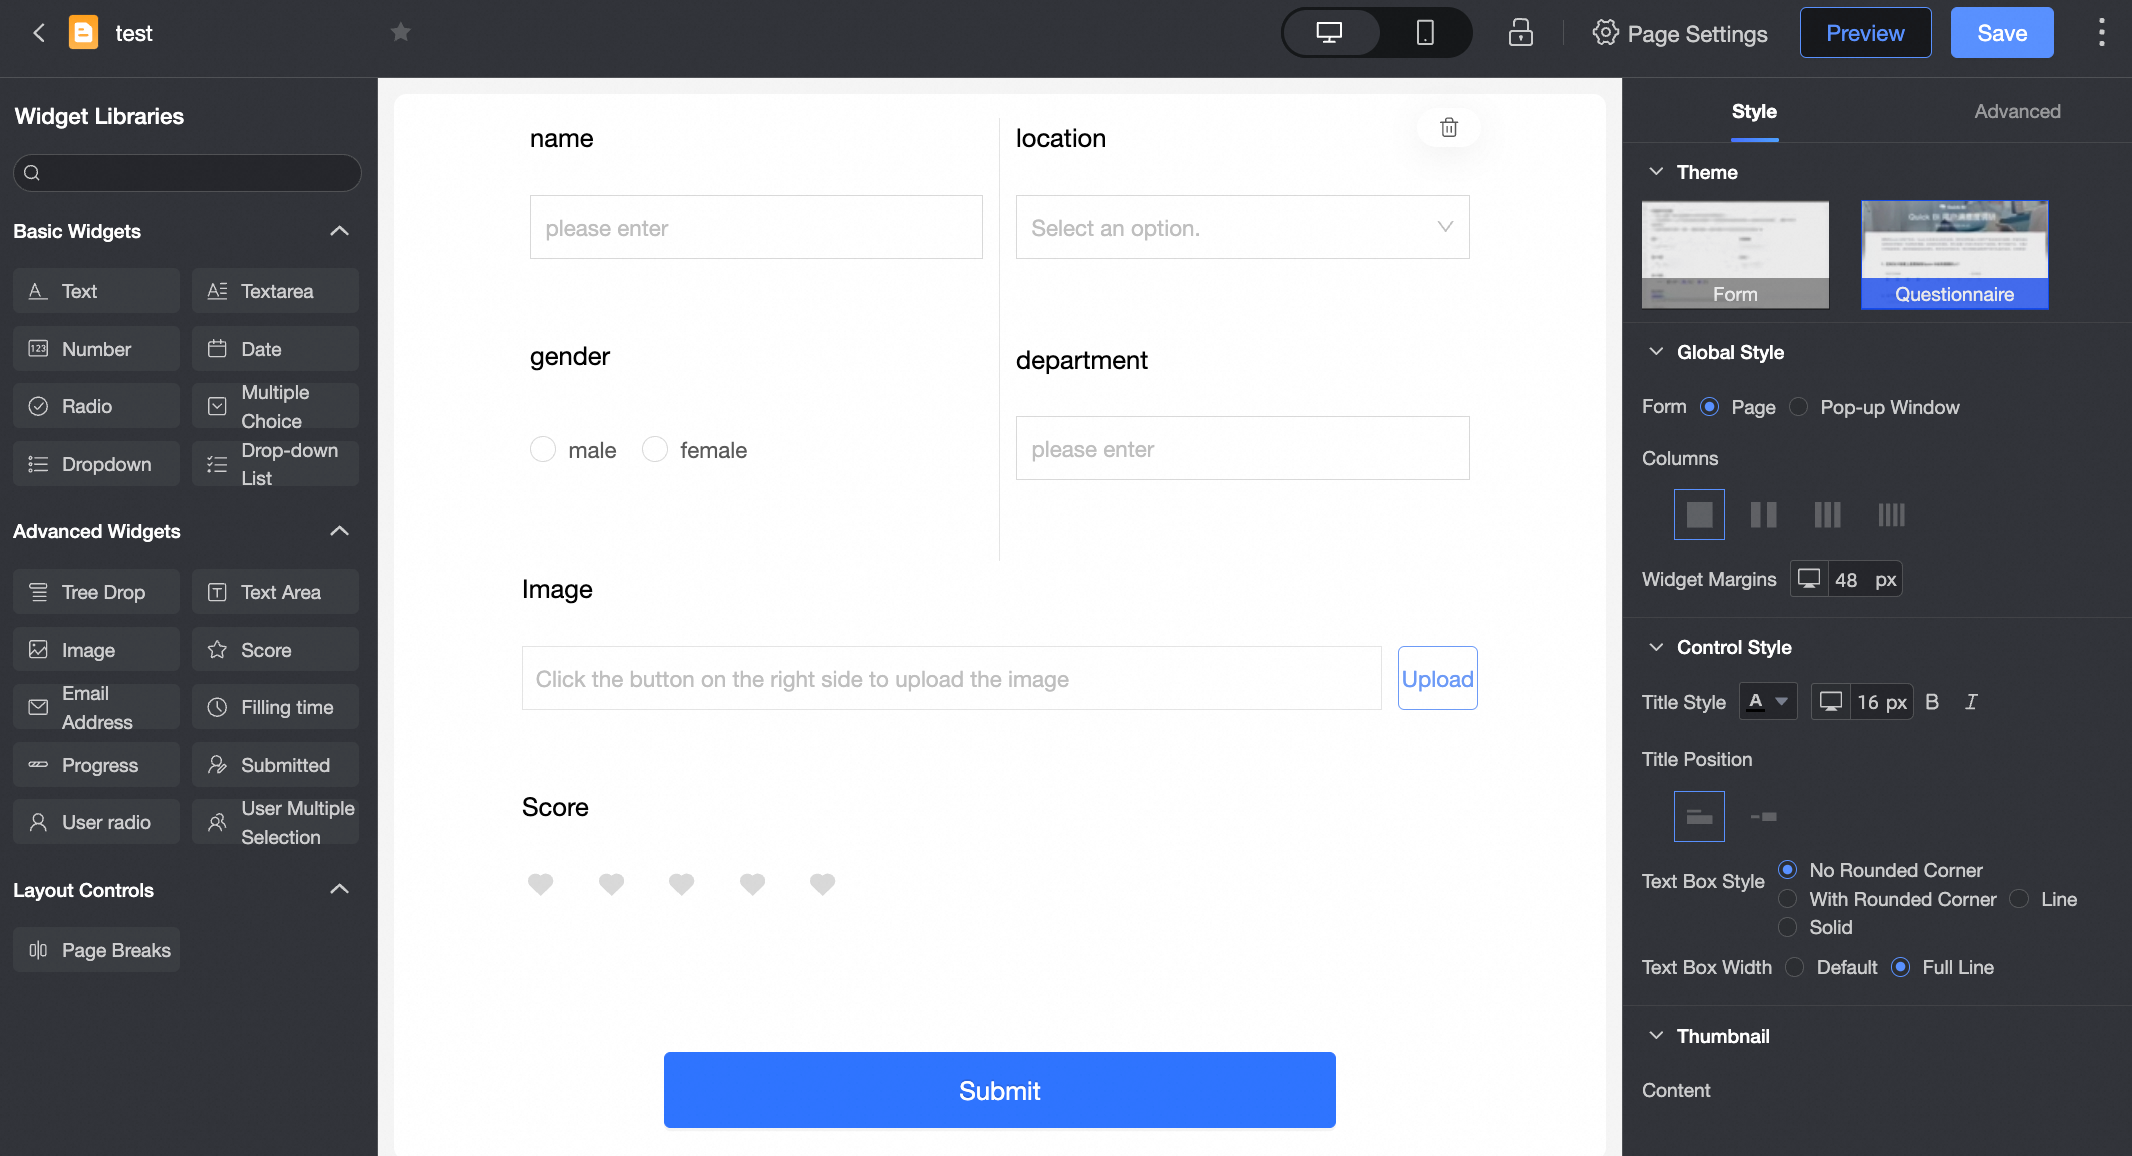Open the location dropdown field
The height and width of the screenshot is (1156, 2132).
pyautogui.click(x=1242, y=228)
